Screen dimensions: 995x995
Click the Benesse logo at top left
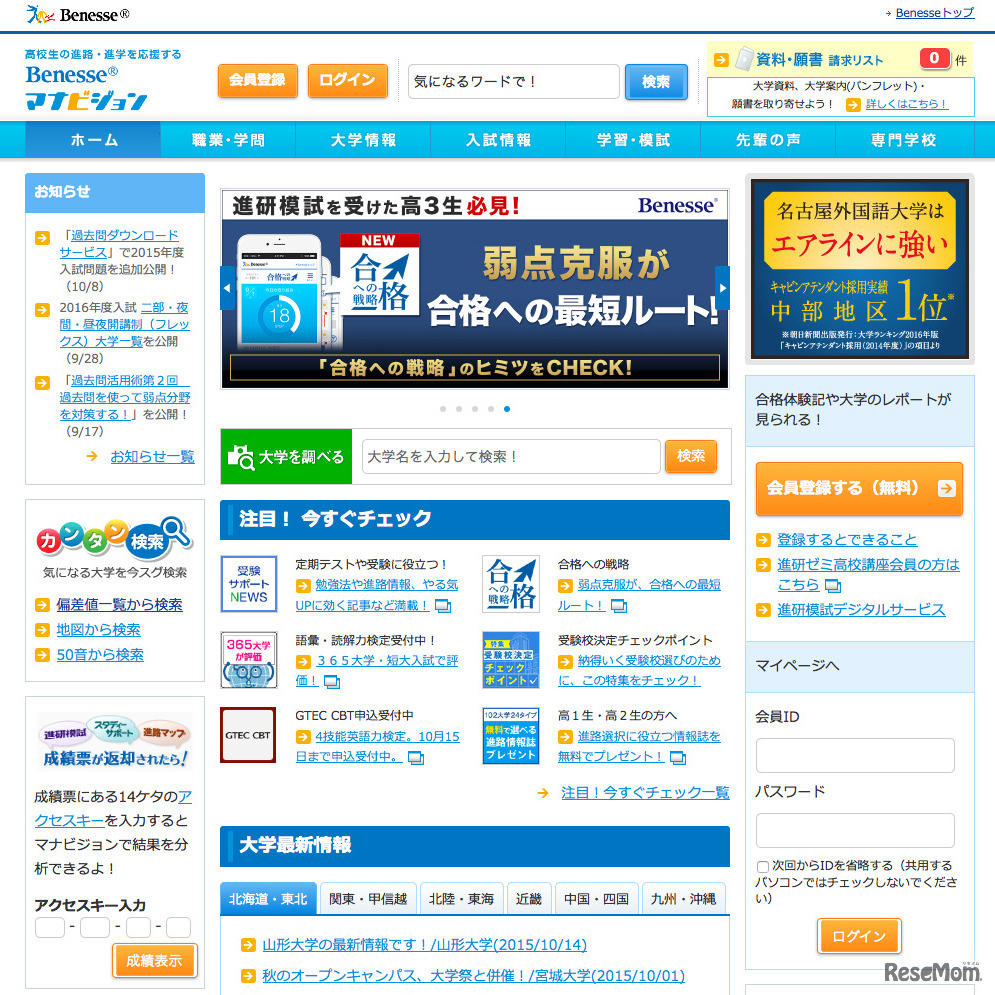tap(77, 14)
